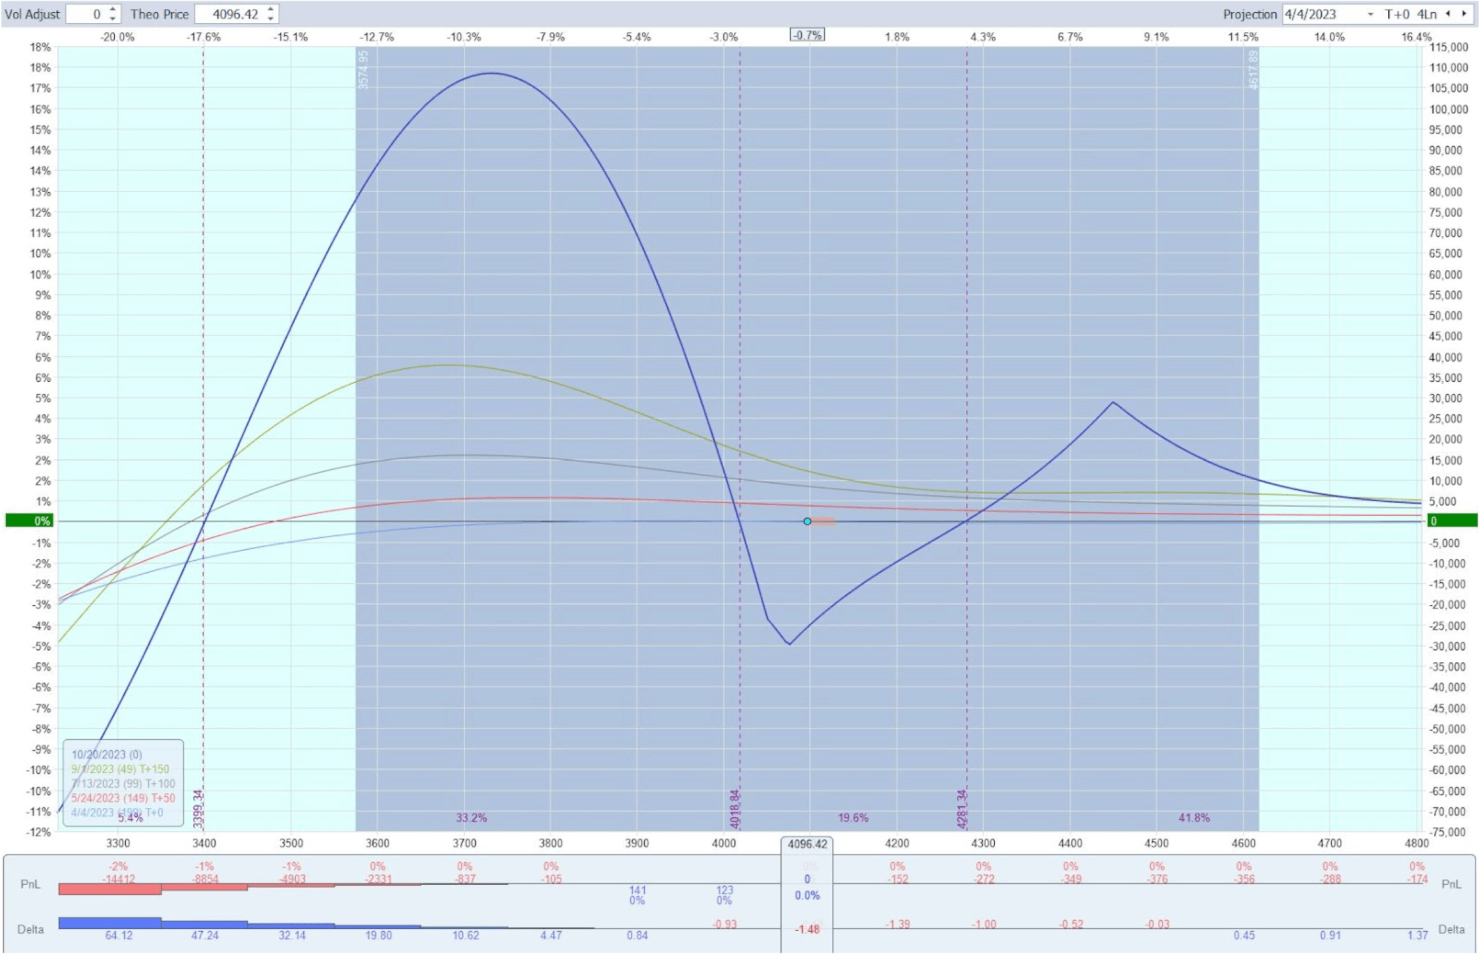Click the 3574.95 range boundary label
The width and height of the screenshot is (1480, 956).
coord(363,69)
